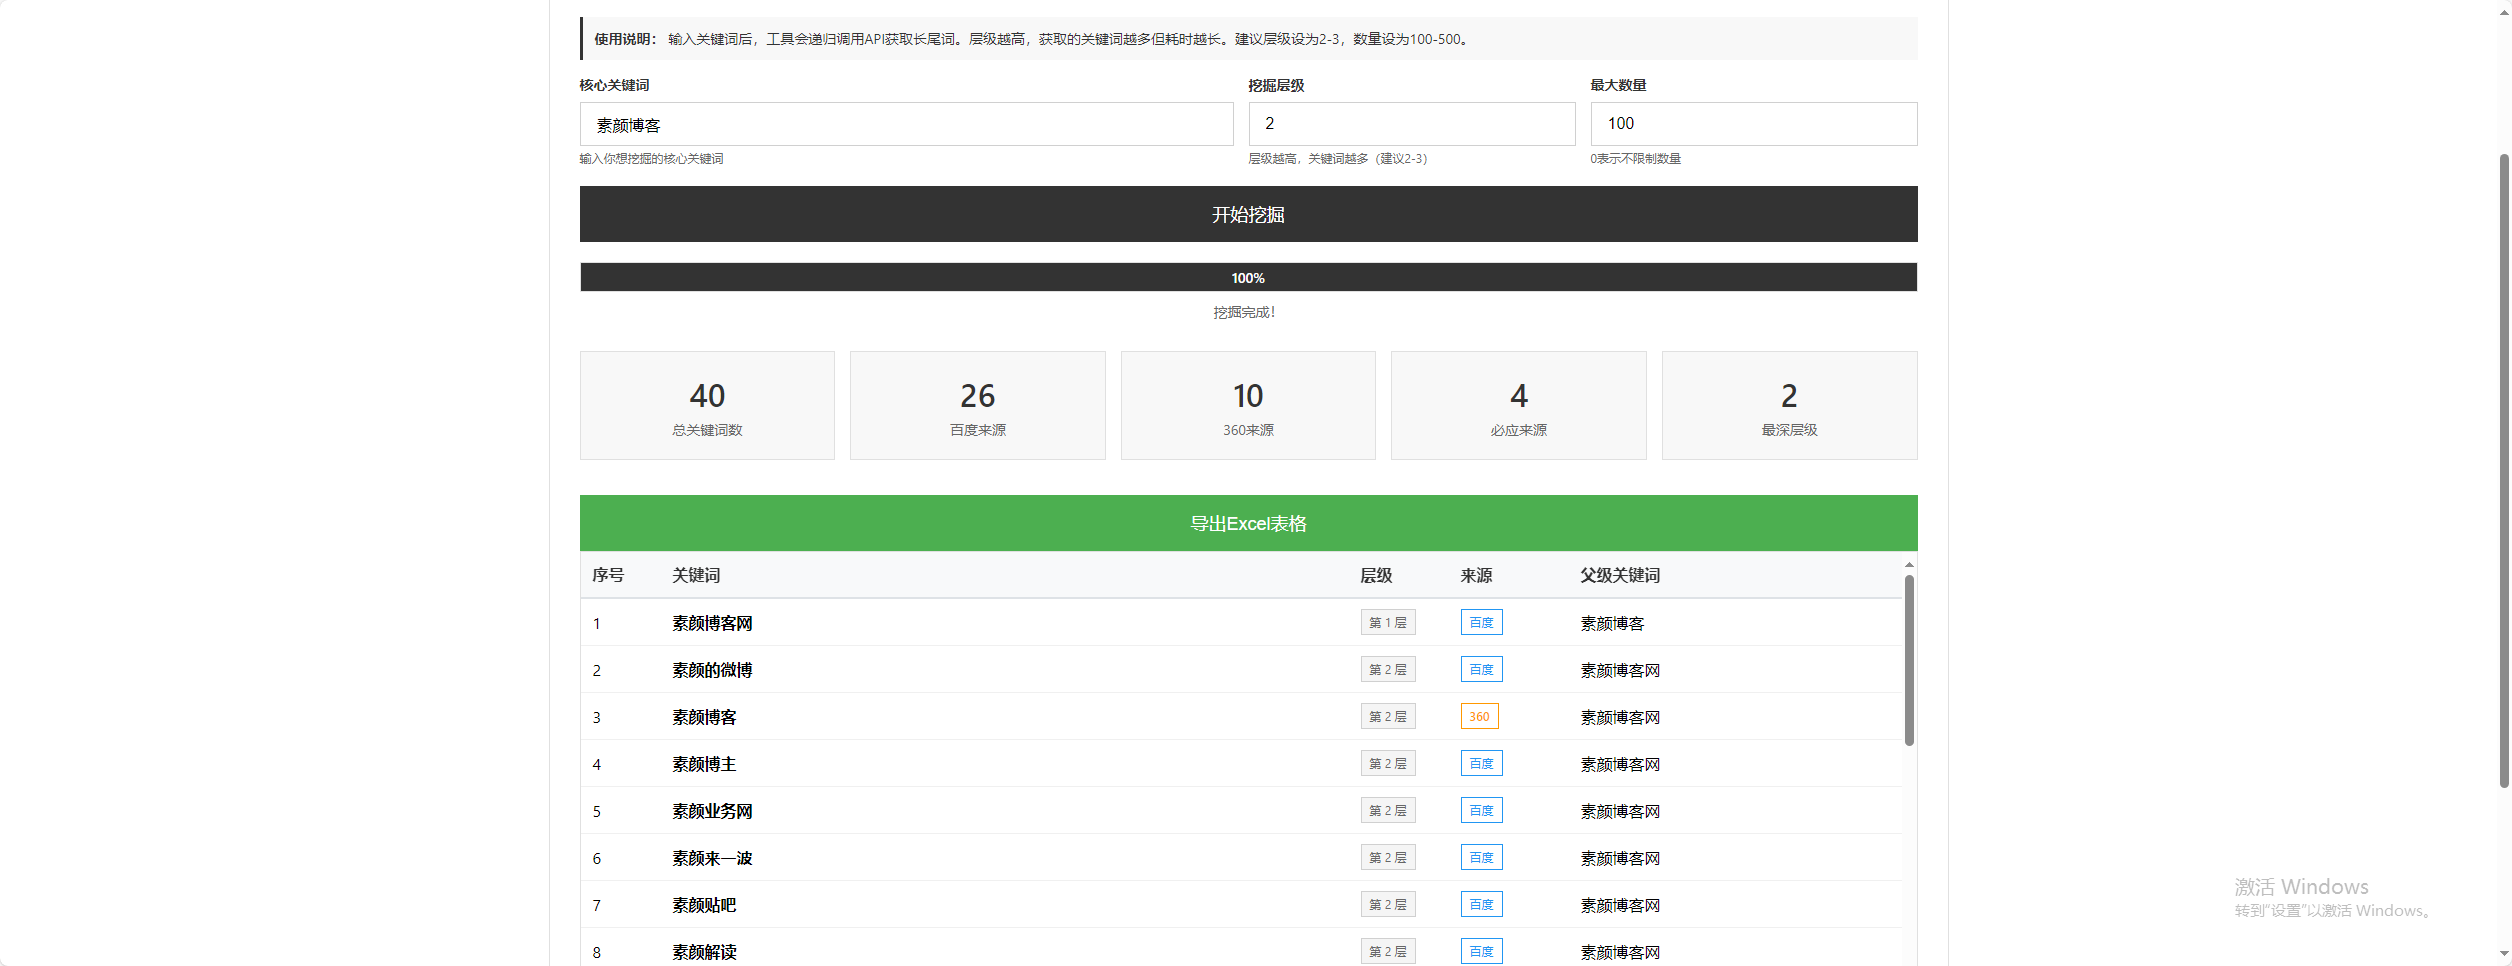2512x966 pixels.
Task: Click the 第 2 层 tag beside 素颜博主
Action: pos(1388,763)
